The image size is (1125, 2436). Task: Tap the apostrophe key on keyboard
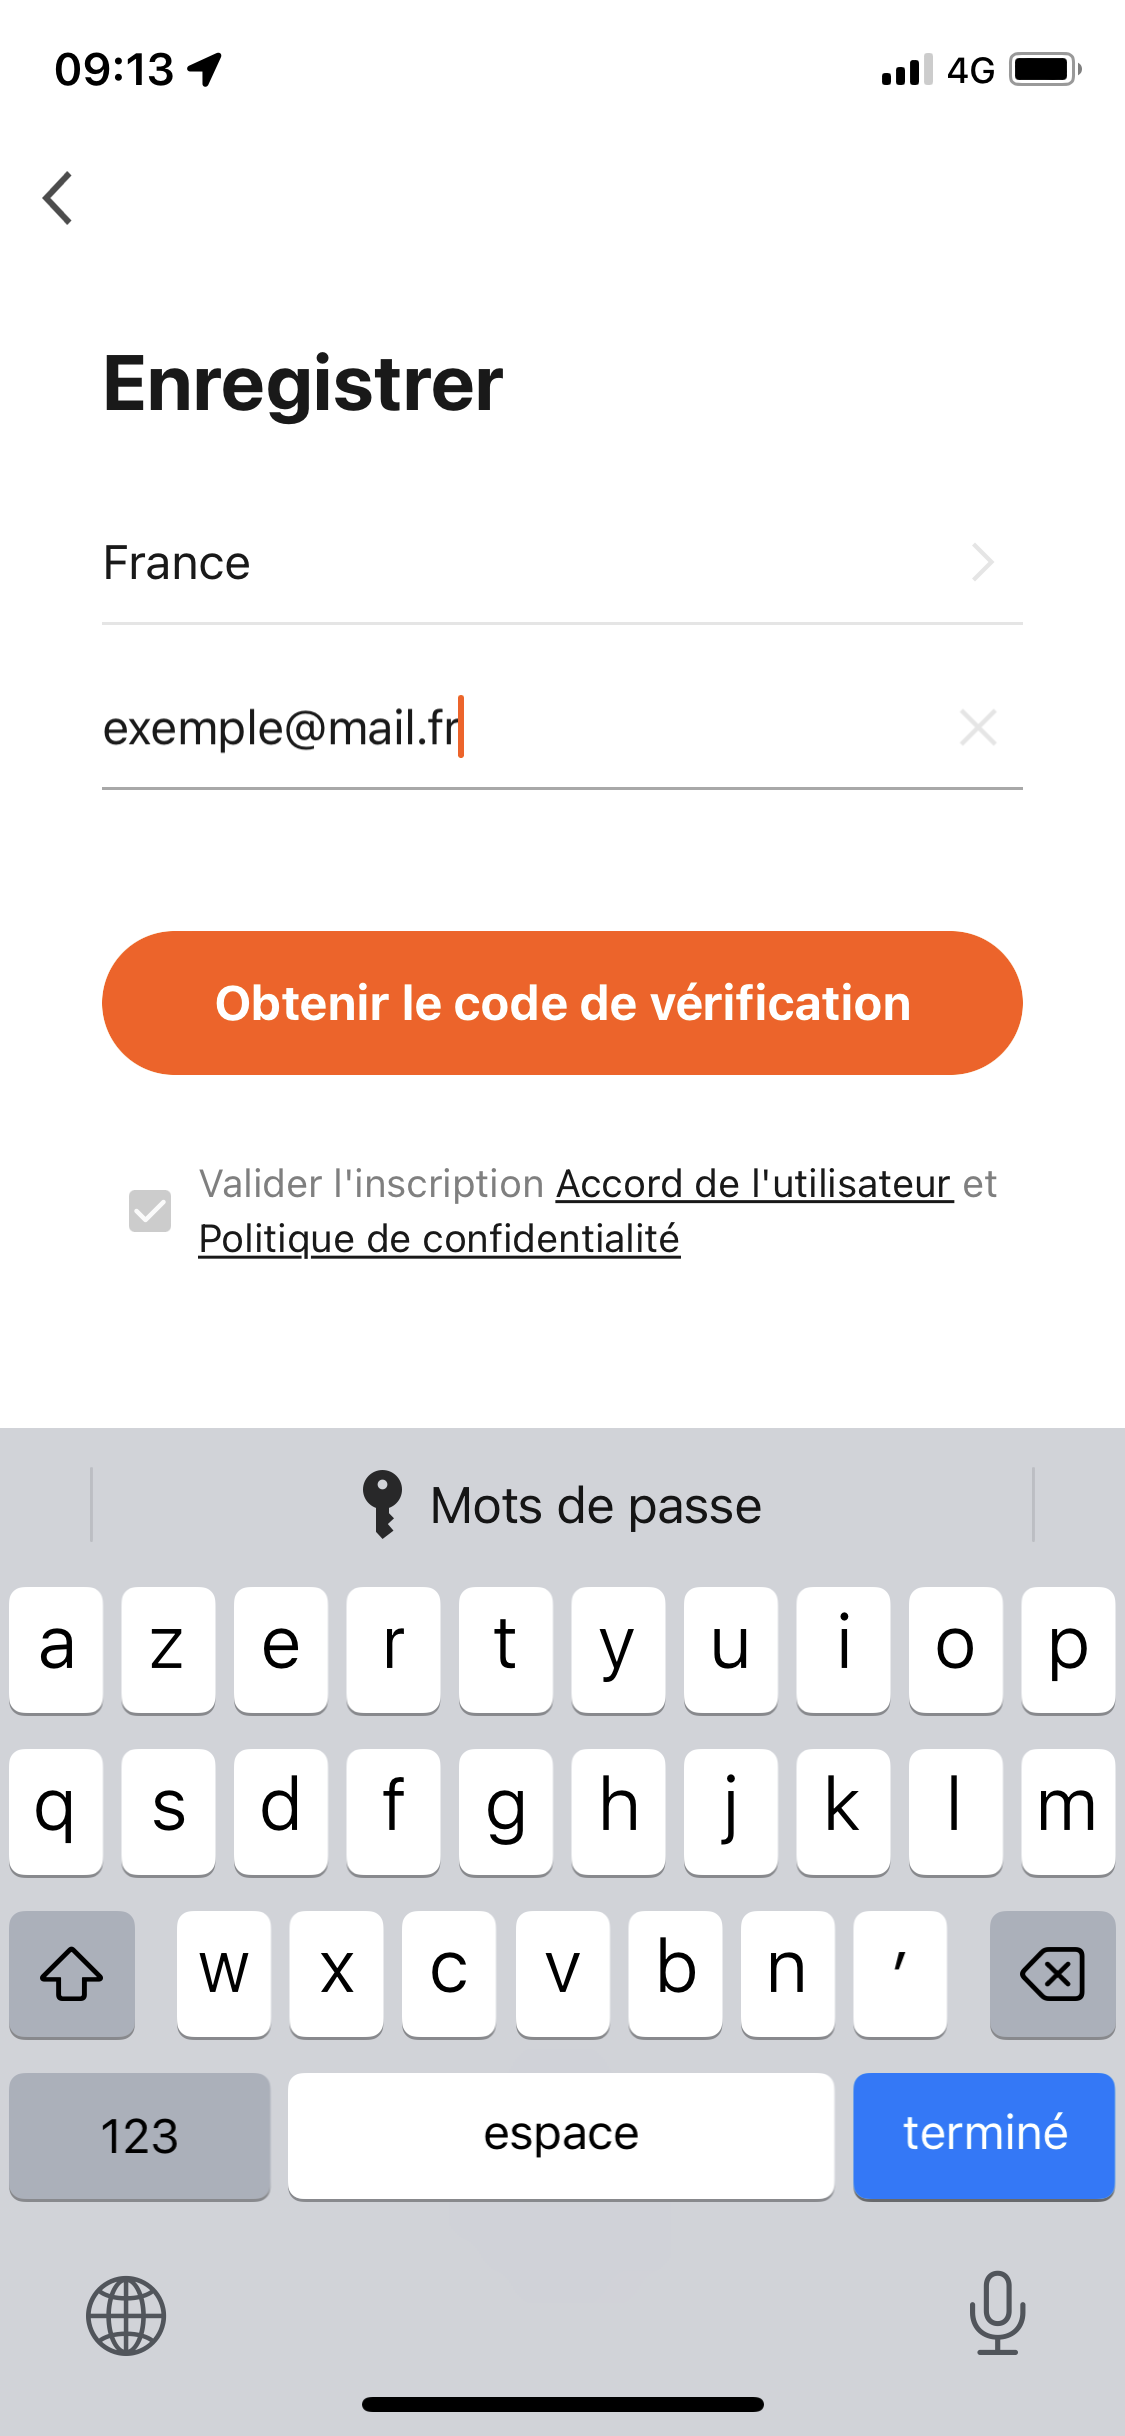pos(900,1974)
